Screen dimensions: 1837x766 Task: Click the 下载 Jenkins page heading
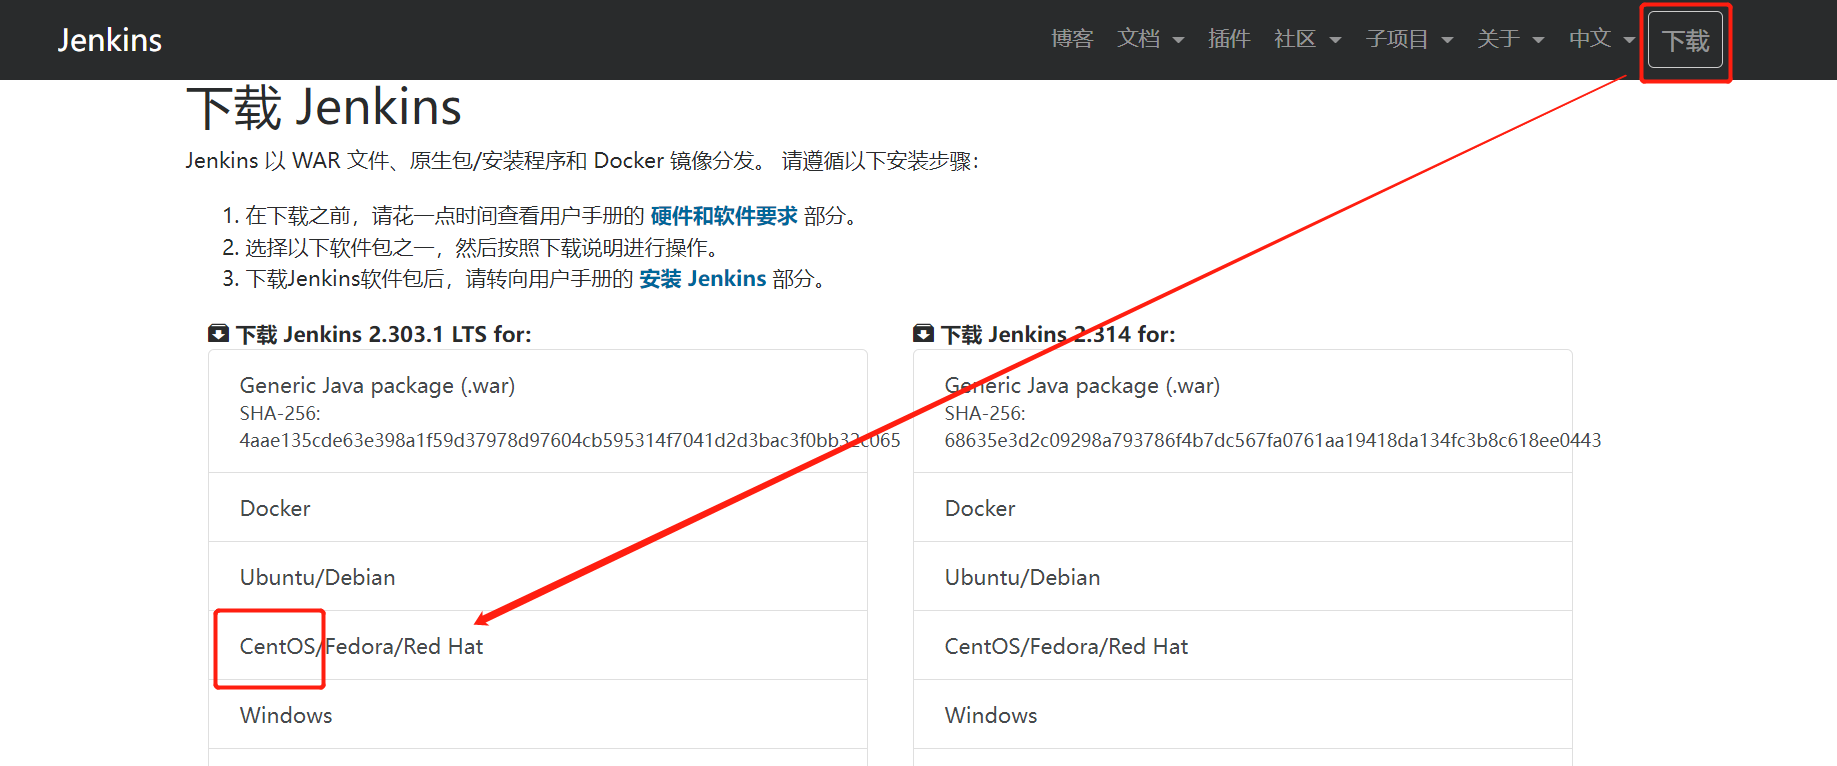pos(324,108)
